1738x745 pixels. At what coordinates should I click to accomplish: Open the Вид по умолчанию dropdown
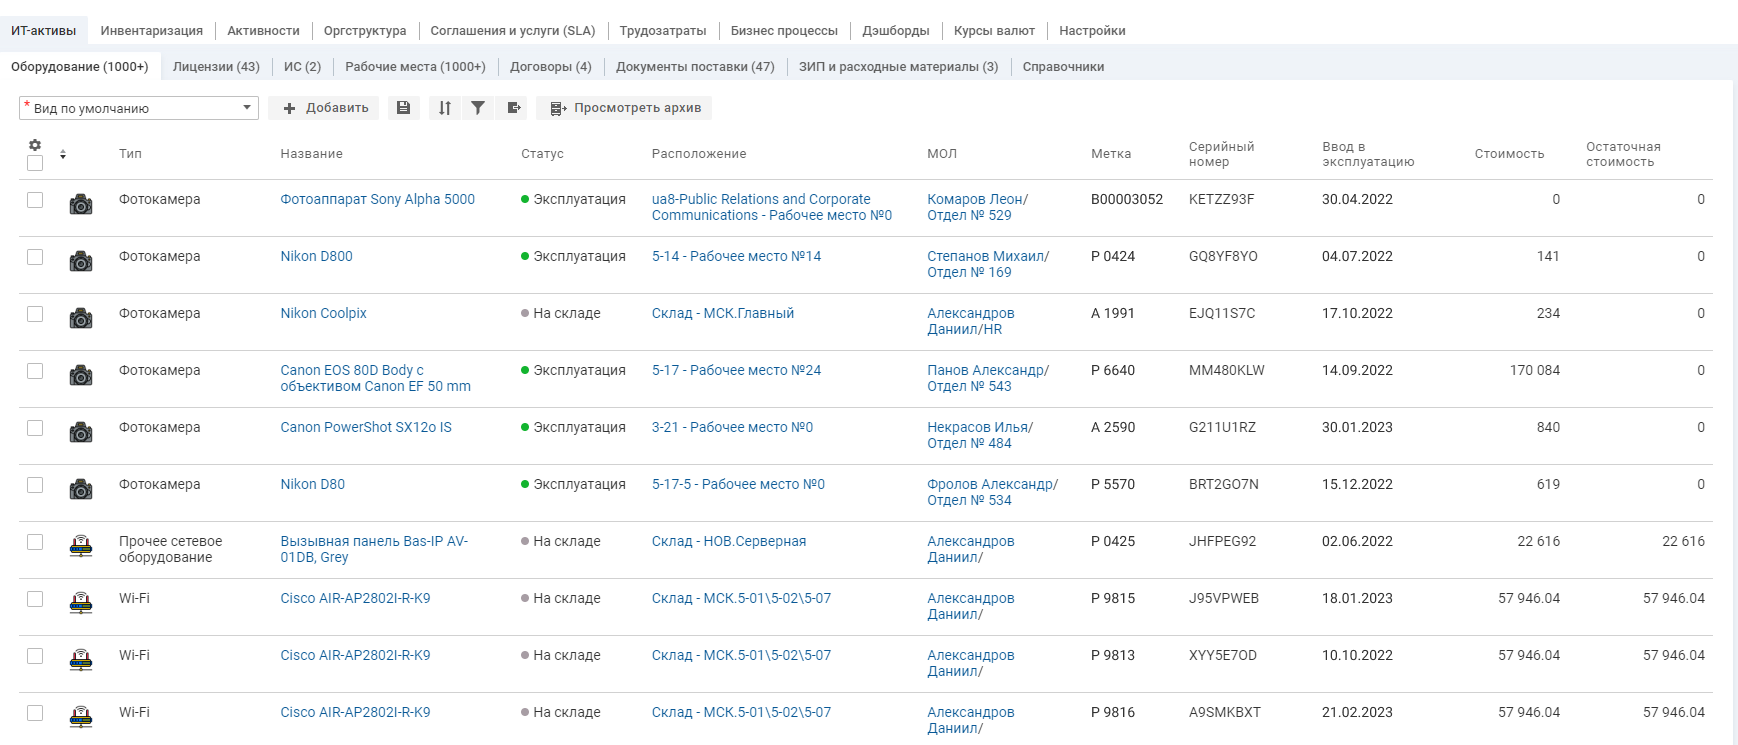pyautogui.click(x=139, y=108)
